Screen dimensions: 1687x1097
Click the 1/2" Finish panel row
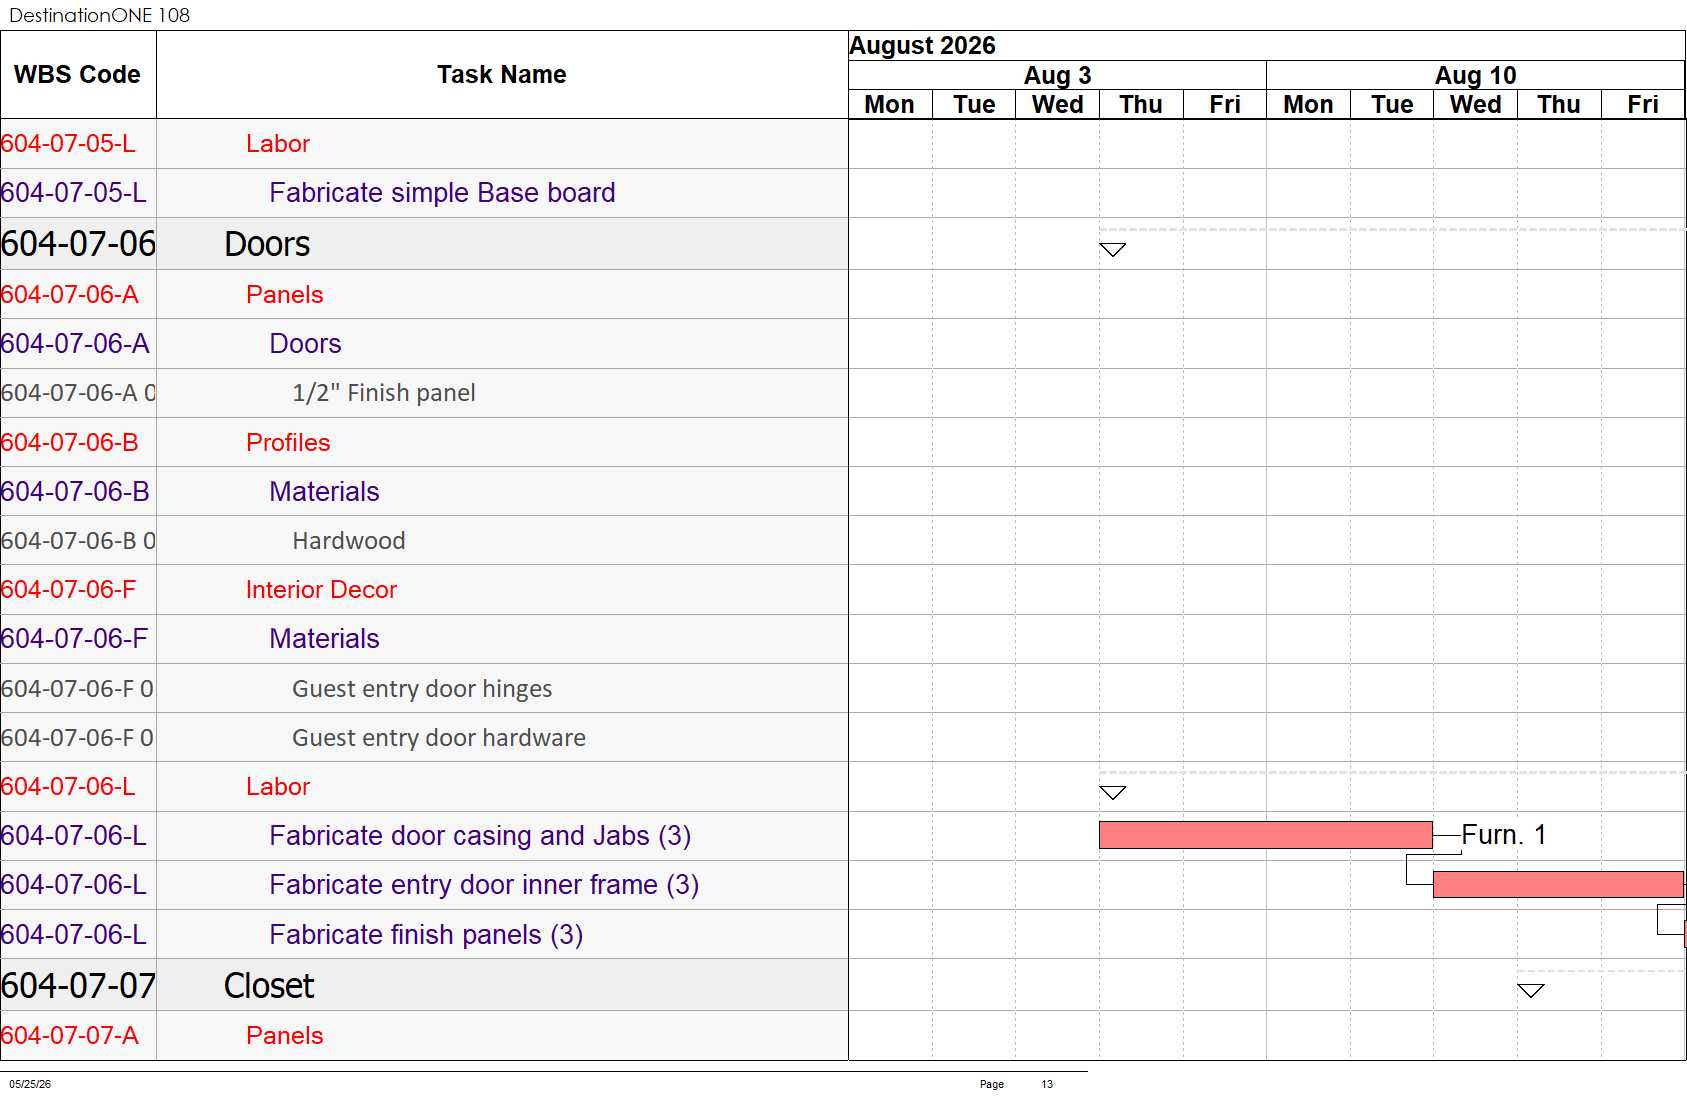coord(424,393)
